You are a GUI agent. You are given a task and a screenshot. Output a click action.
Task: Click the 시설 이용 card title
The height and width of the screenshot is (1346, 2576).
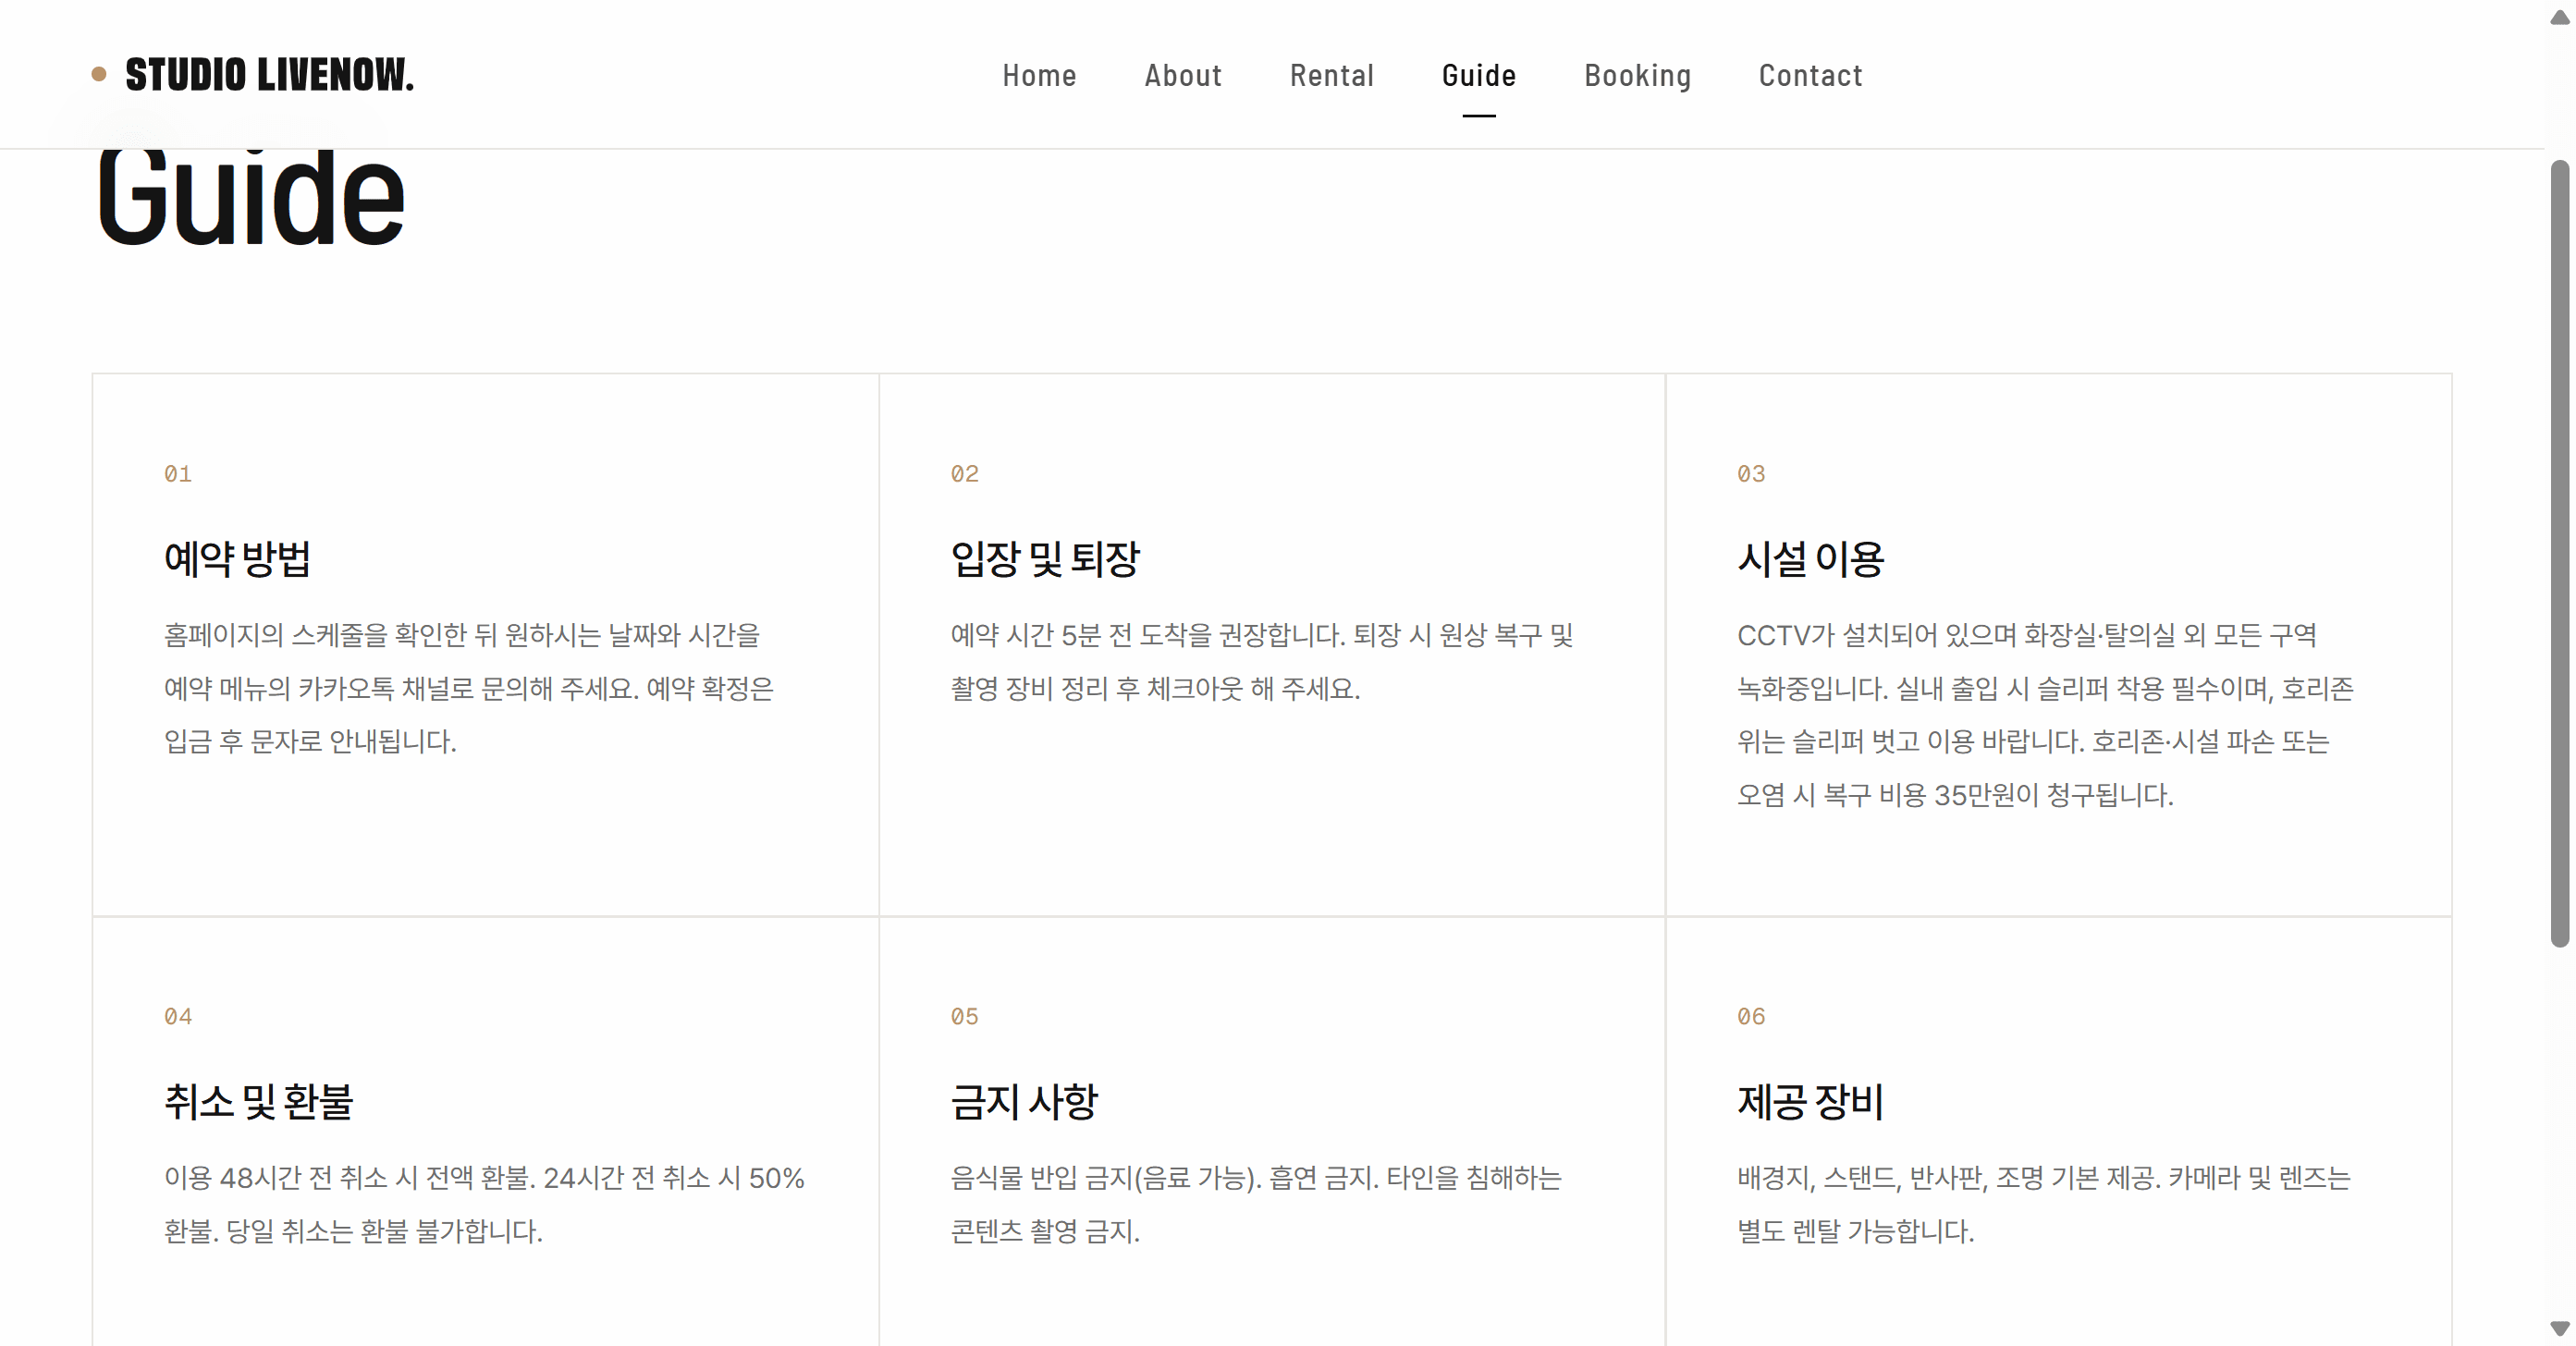pyautogui.click(x=1811, y=558)
